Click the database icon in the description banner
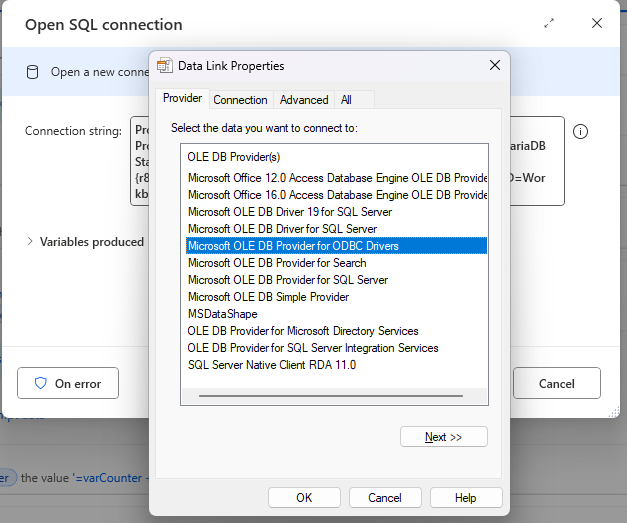 [32, 71]
